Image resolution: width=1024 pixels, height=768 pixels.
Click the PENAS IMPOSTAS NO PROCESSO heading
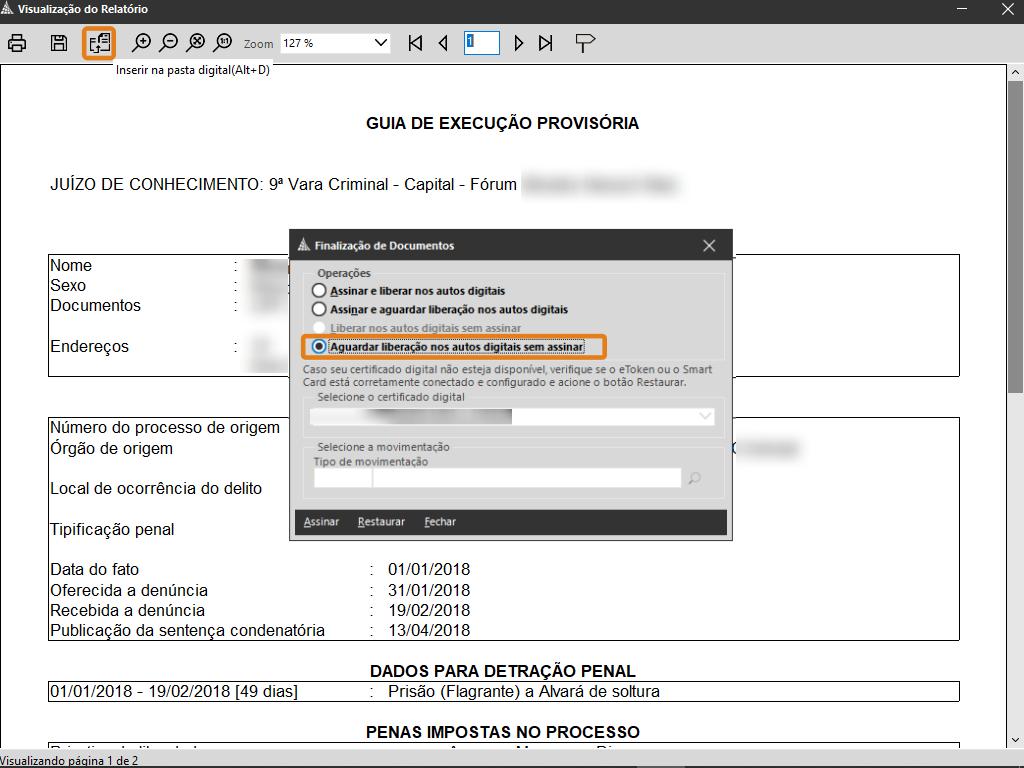503,732
